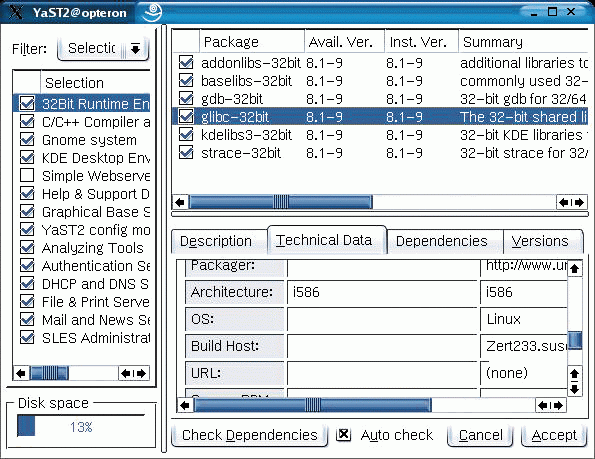The height and width of the screenshot is (459, 595).
Task: Toggle the glibc-32bit package checkbox
Action: coord(186,116)
